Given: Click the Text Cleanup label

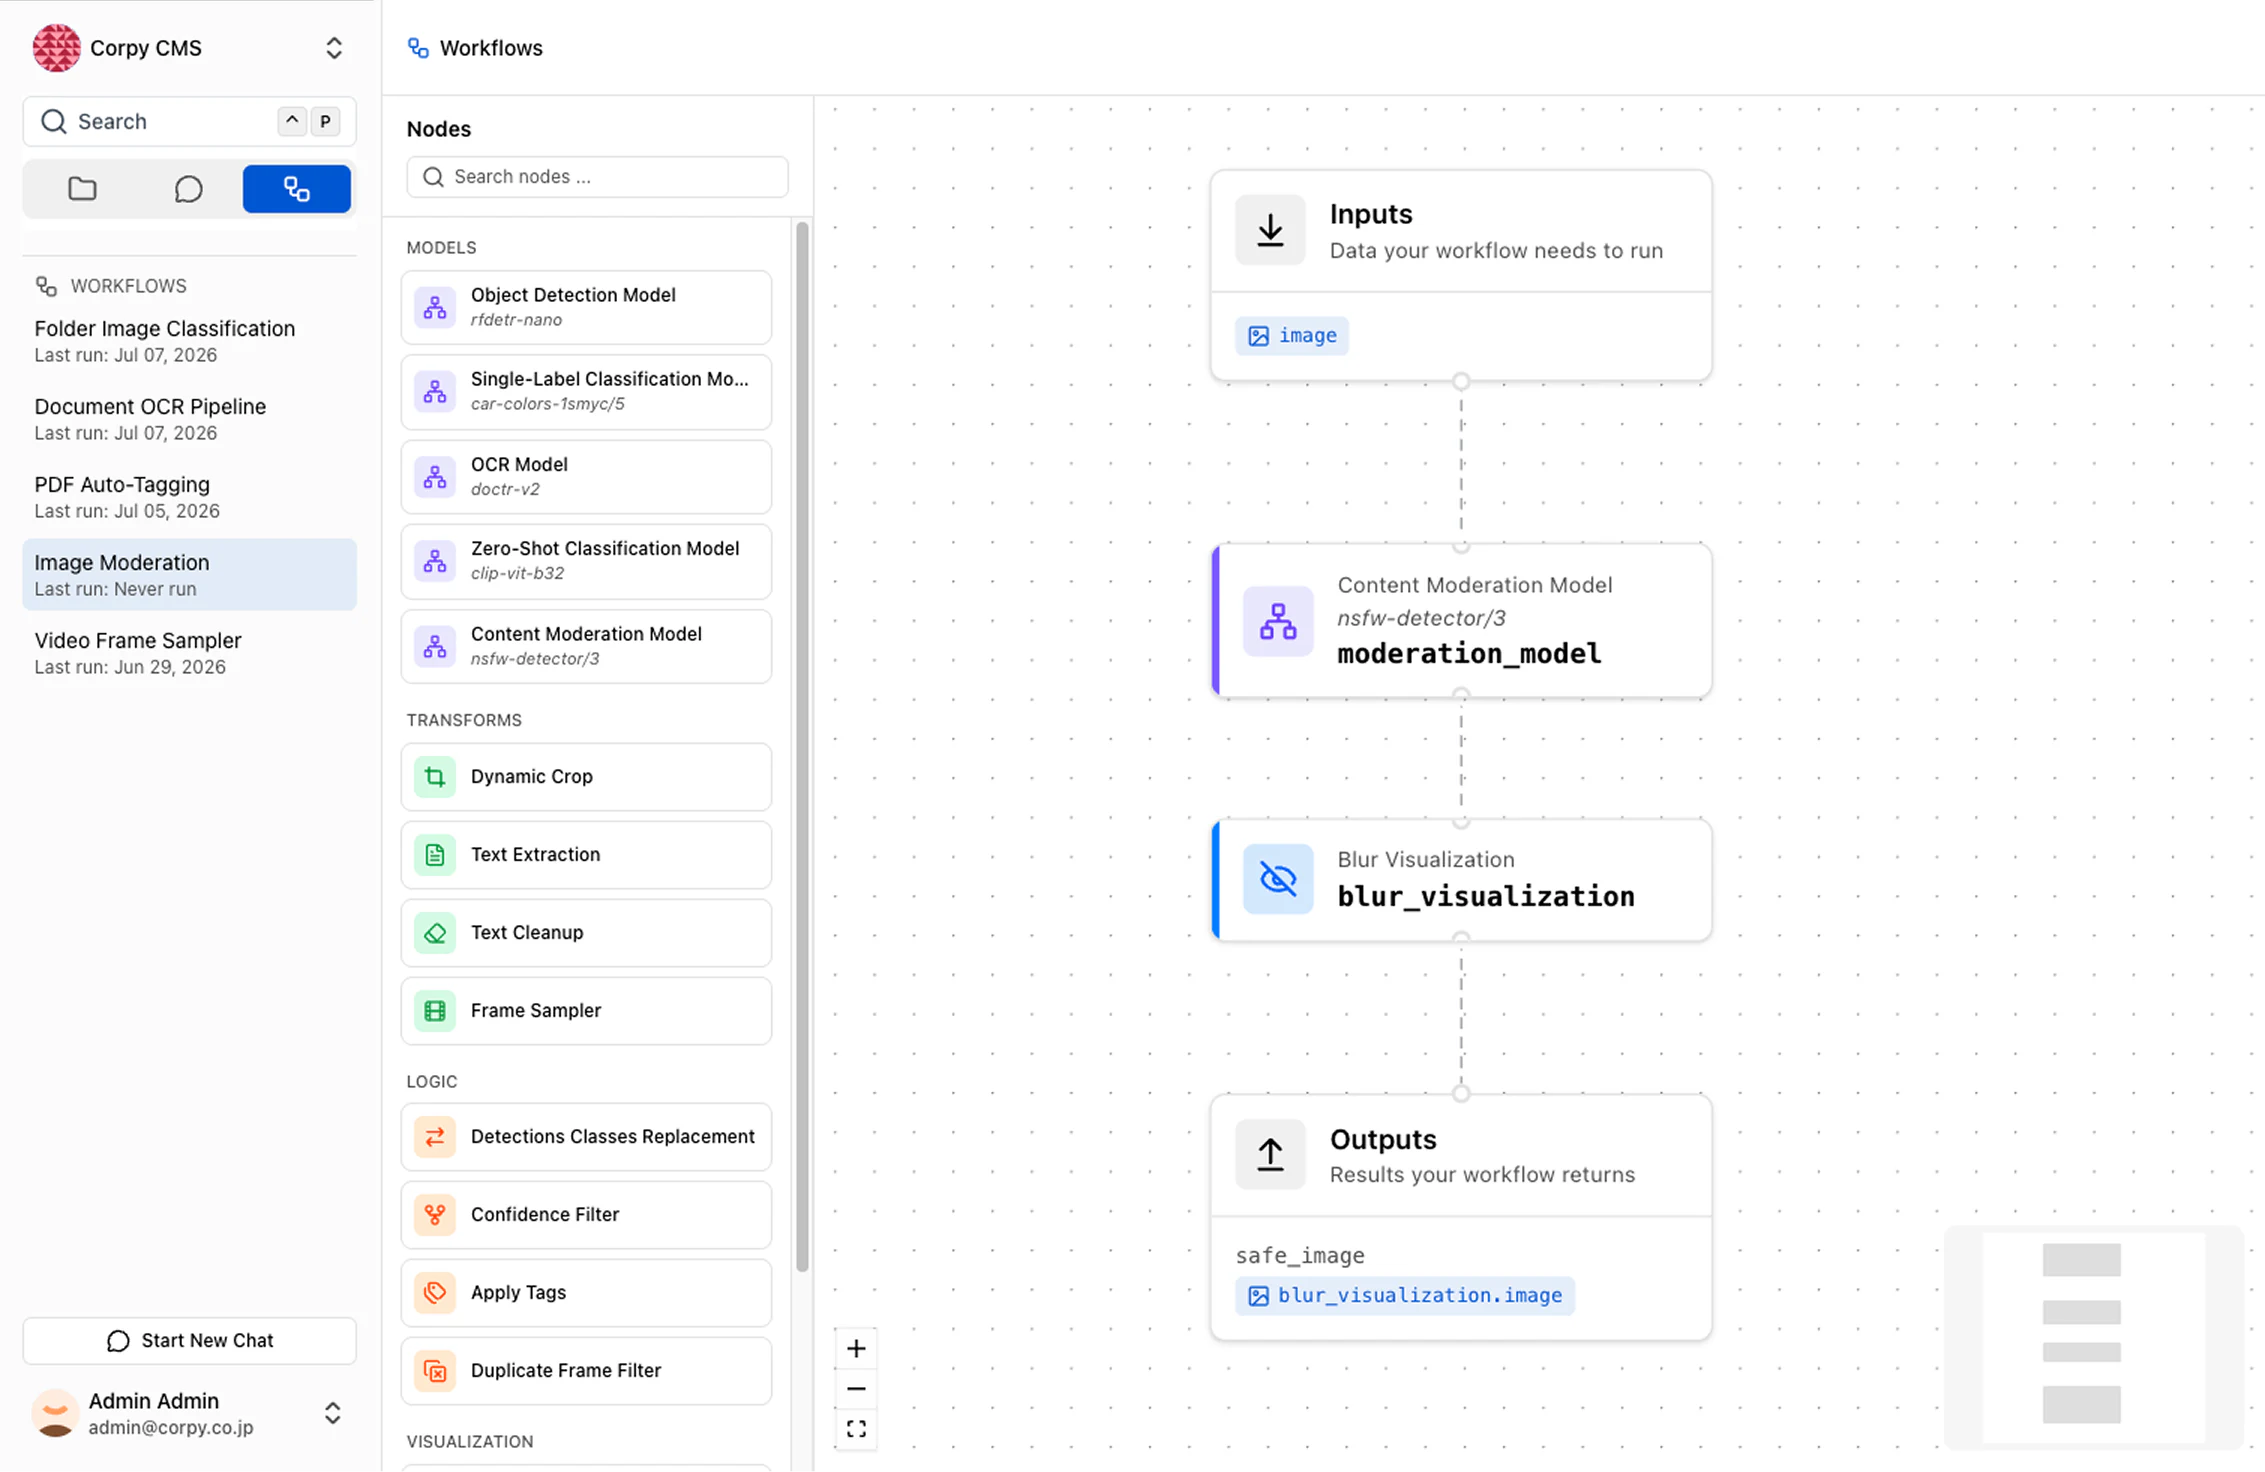Looking at the screenshot, I should (x=527, y=932).
